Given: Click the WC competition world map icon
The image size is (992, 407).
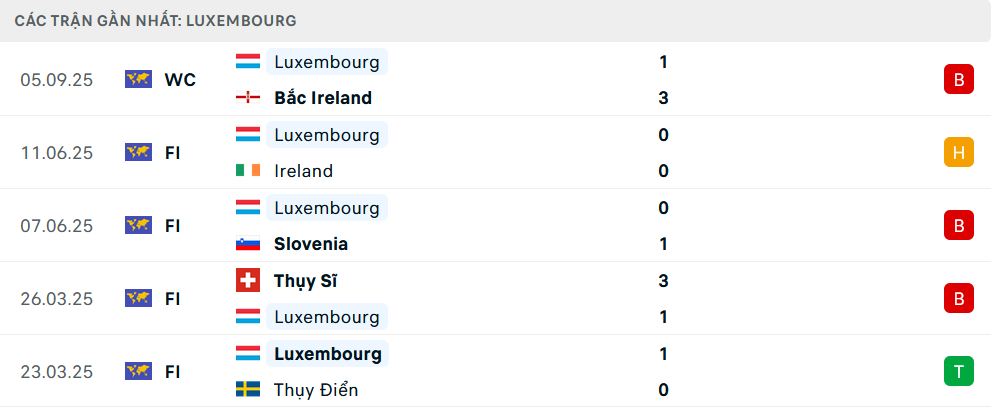Looking at the screenshot, I should (x=138, y=80).
